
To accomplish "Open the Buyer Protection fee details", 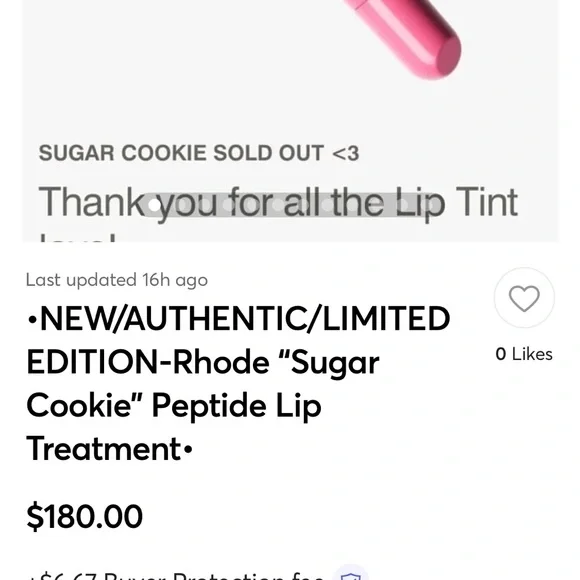I will coord(176,576).
